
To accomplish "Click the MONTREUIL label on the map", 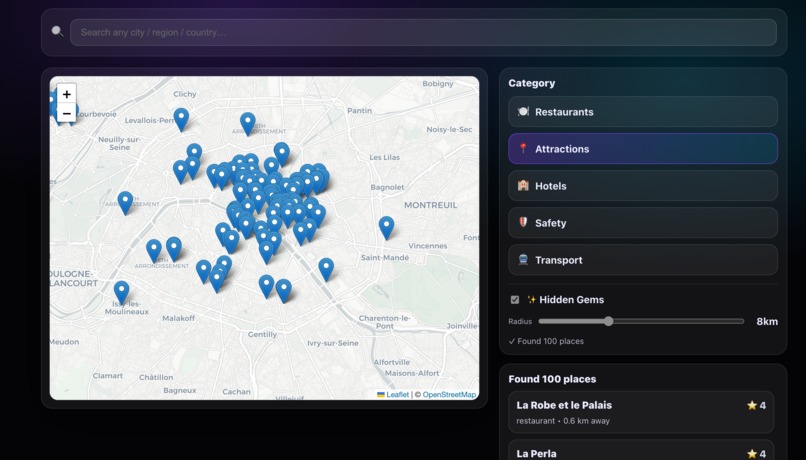I will (430, 205).
